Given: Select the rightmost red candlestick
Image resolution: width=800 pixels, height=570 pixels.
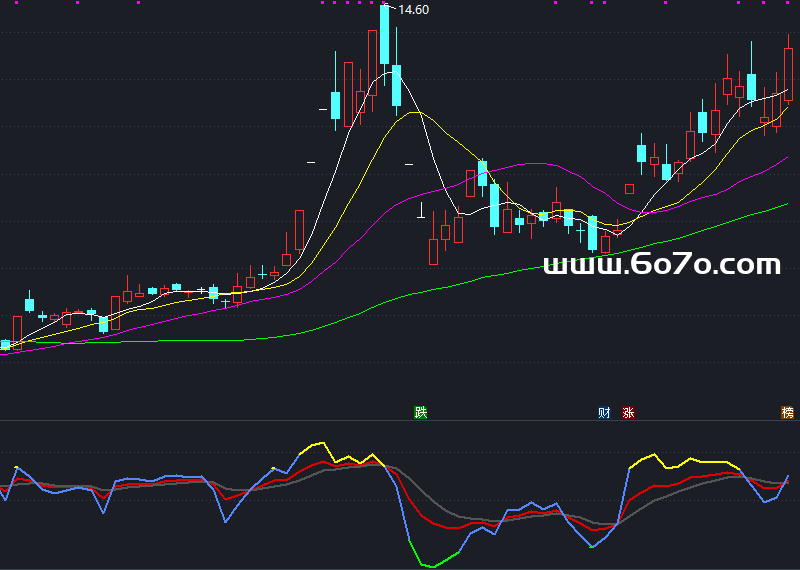Looking at the screenshot, I should click(x=788, y=68).
